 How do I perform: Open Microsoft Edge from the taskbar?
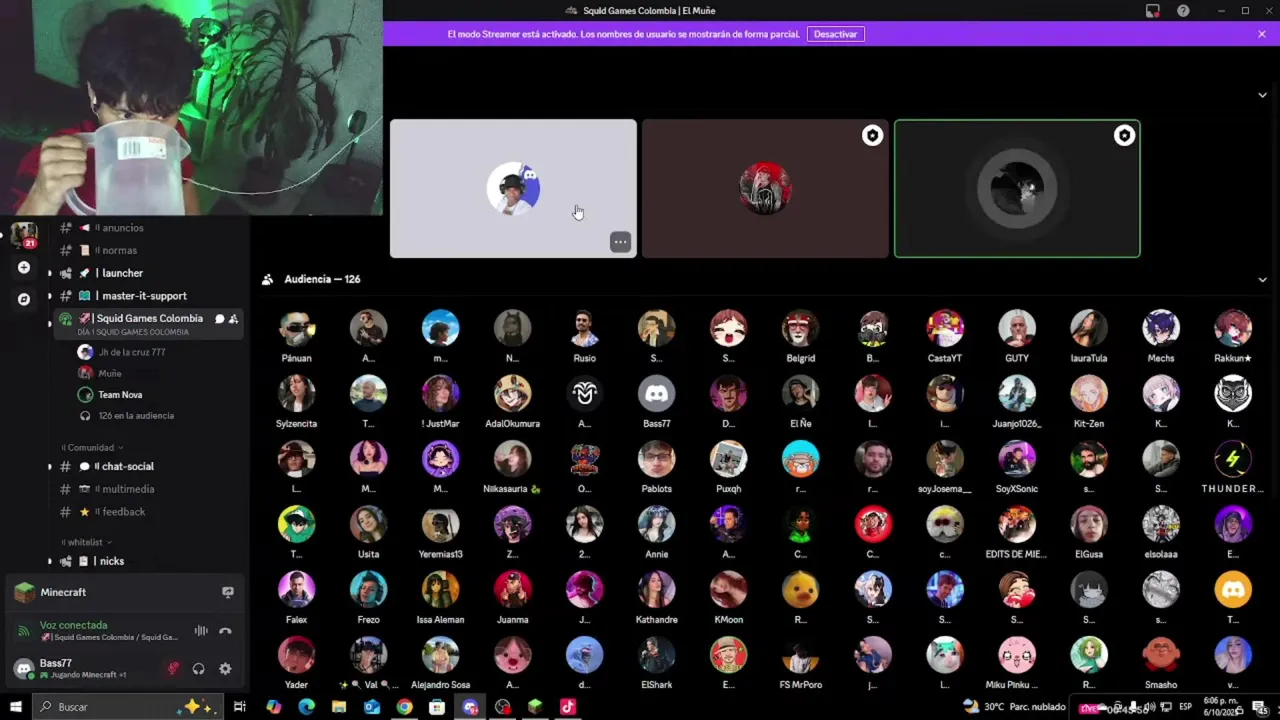(306, 707)
